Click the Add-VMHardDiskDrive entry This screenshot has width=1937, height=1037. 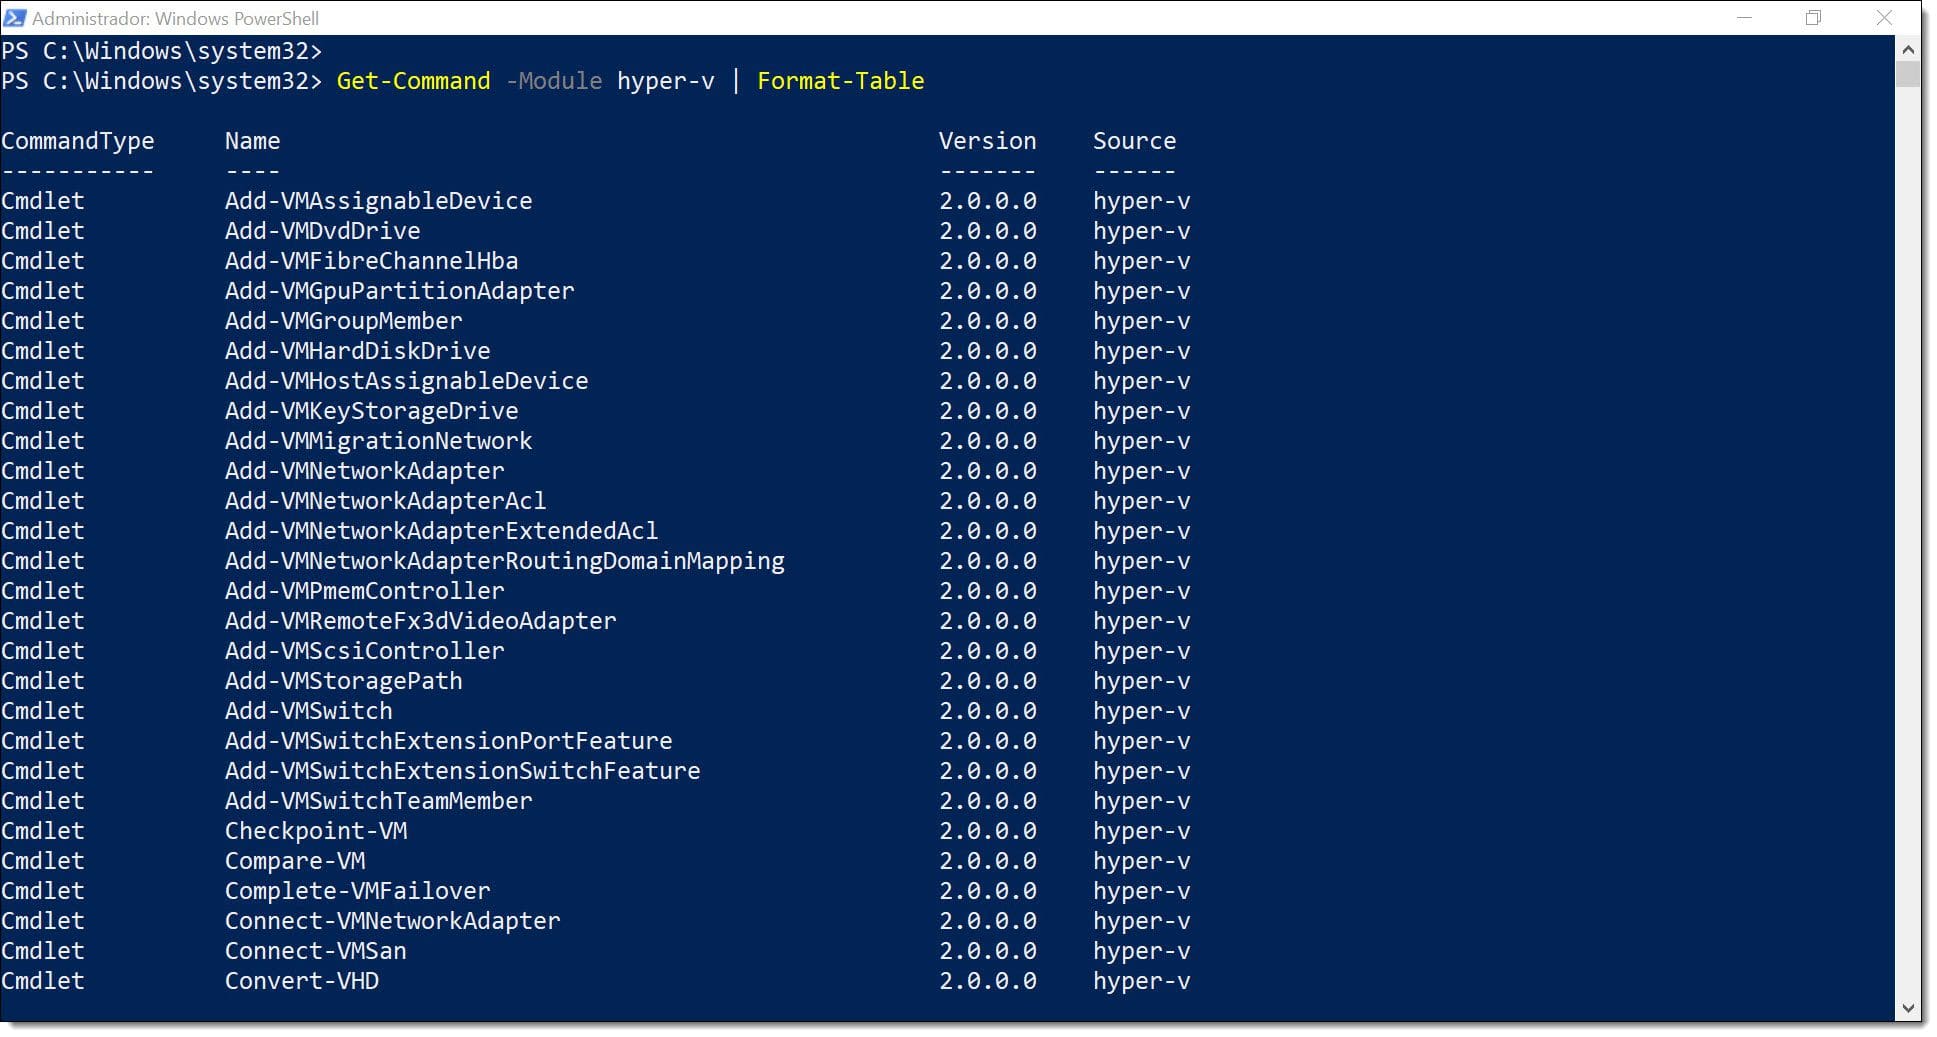(357, 351)
